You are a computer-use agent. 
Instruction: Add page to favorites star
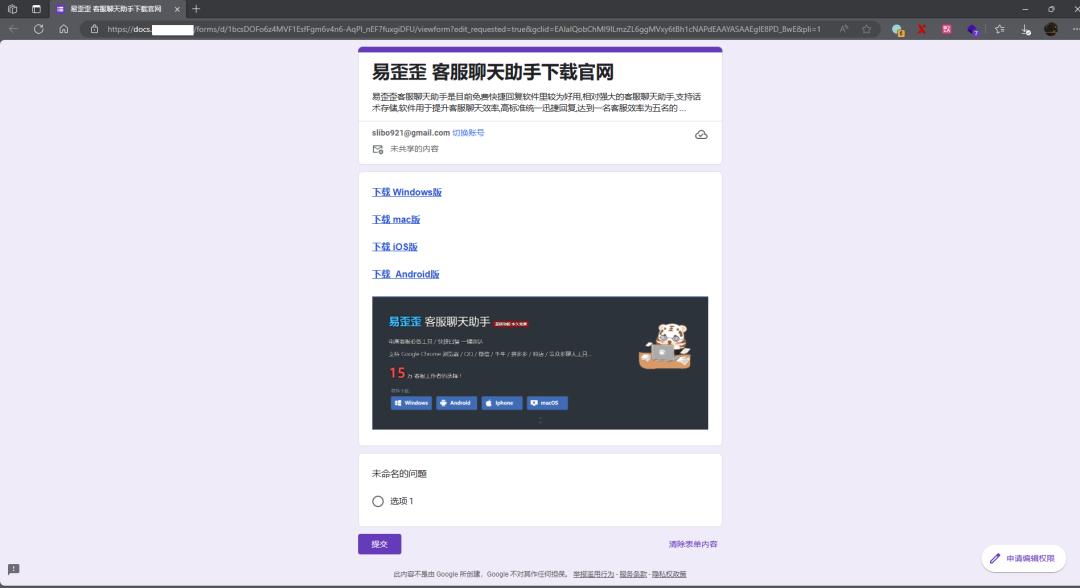click(866, 29)
